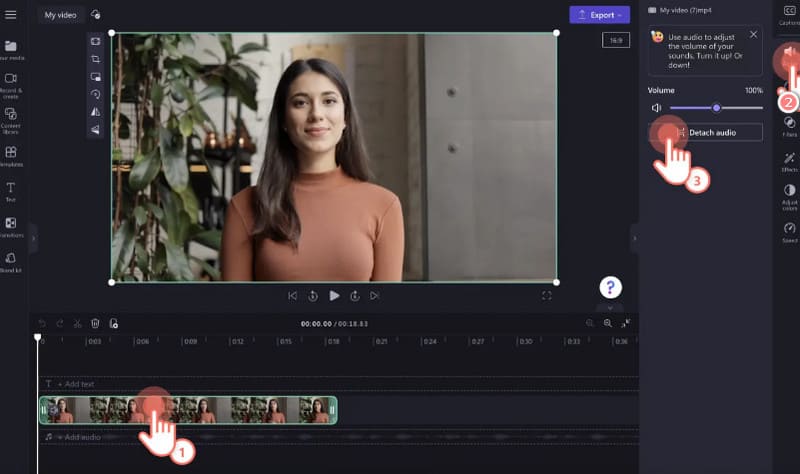Close the audio tip message

754,34
